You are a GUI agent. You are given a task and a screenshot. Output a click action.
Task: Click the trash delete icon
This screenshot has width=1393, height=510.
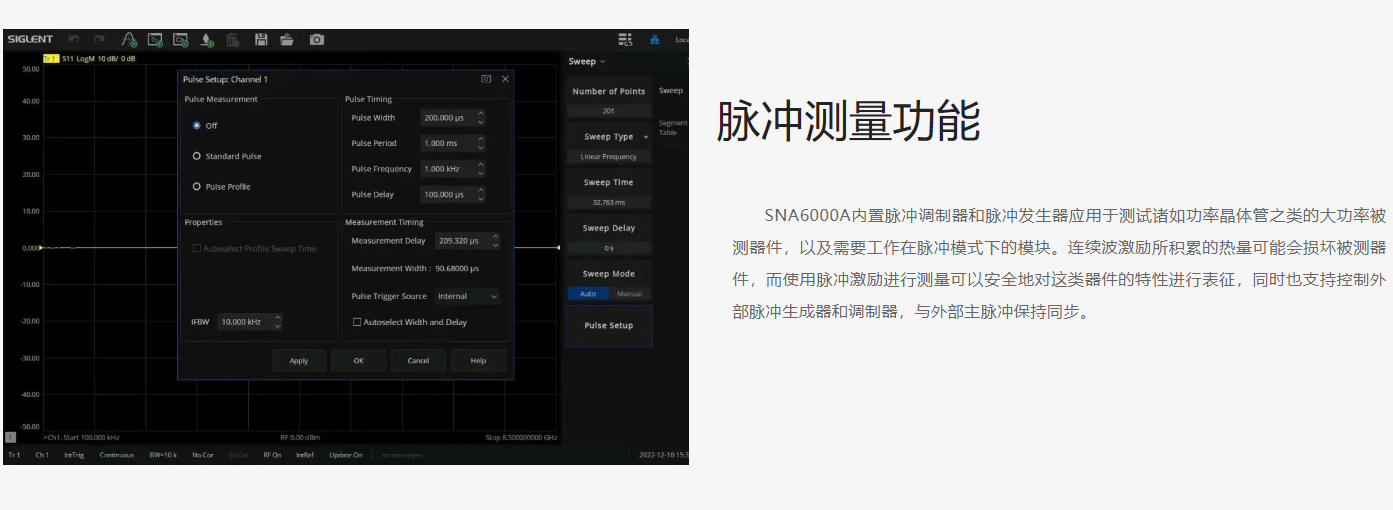(x=233, y=40)
